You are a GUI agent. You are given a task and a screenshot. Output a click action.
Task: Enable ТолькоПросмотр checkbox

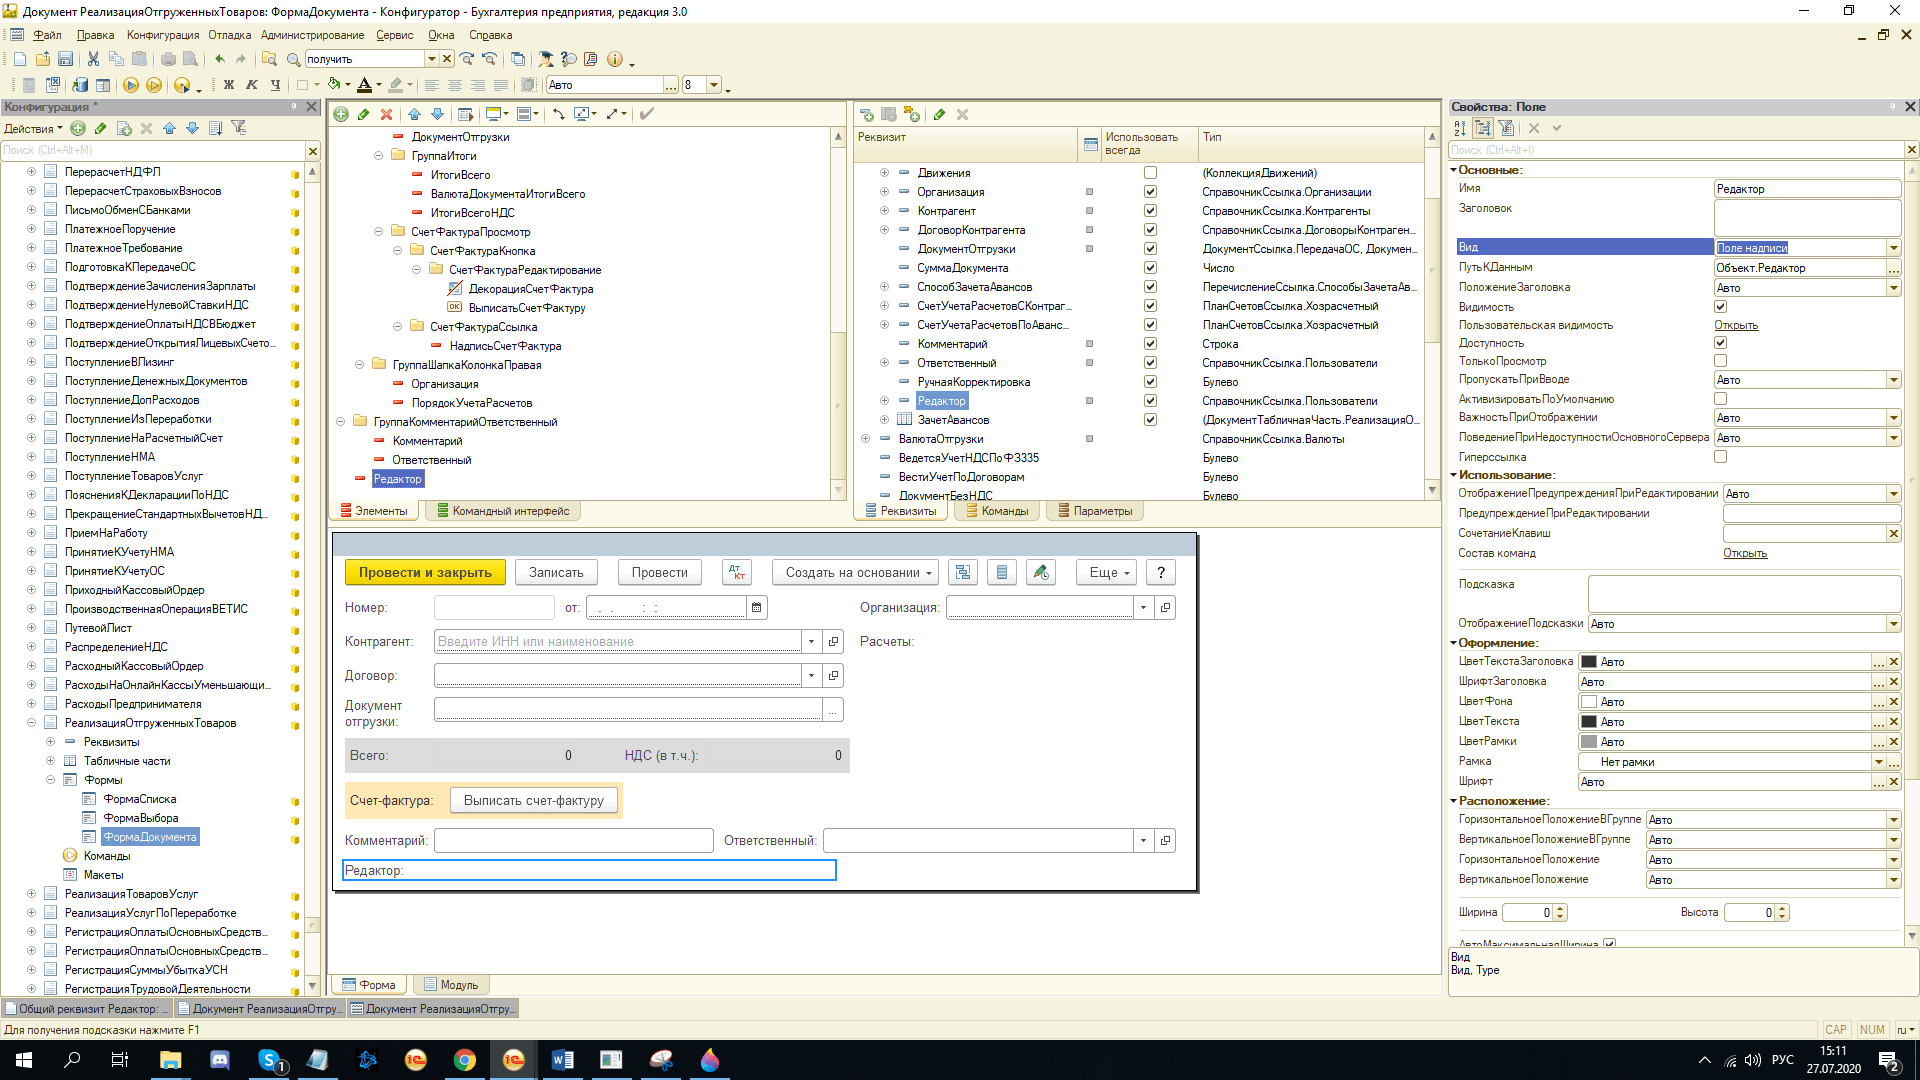click(1720, 361)
